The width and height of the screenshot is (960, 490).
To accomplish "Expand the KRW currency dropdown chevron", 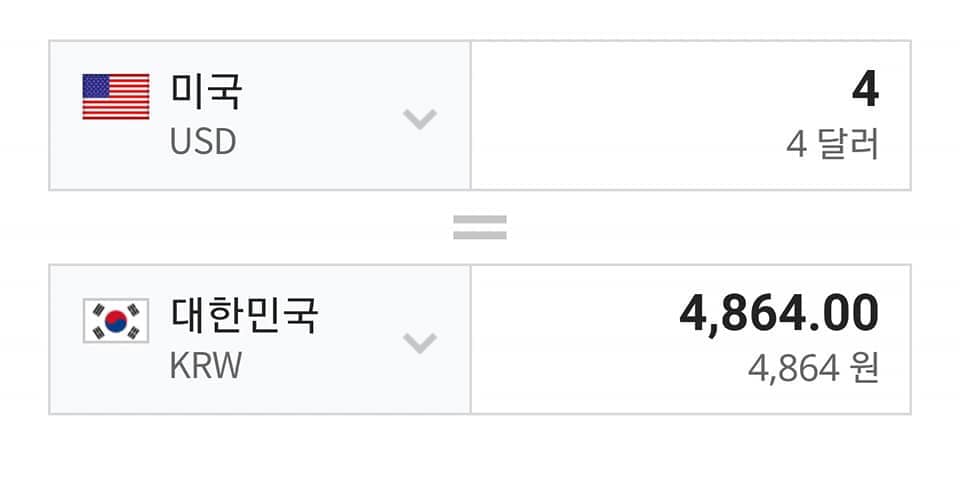I will (x=420, y=343).
